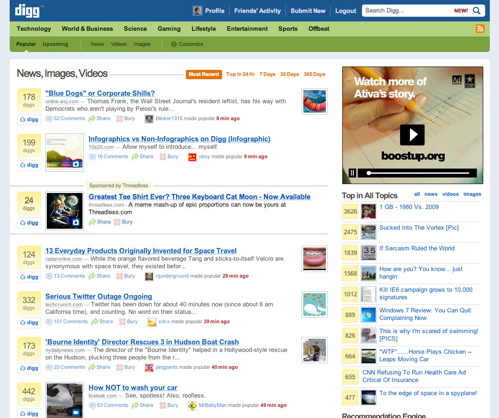Click the search magnifier icon
The height and width of the screenshot is (418, 499).
pyautogui.click(x=477, y=11)
